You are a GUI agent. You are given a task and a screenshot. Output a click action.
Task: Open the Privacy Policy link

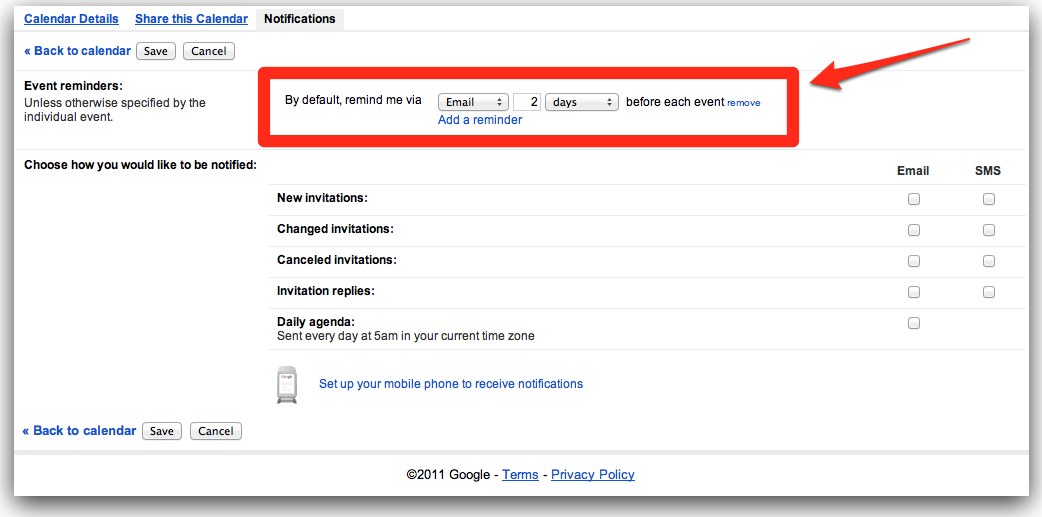tap(592, 475)
